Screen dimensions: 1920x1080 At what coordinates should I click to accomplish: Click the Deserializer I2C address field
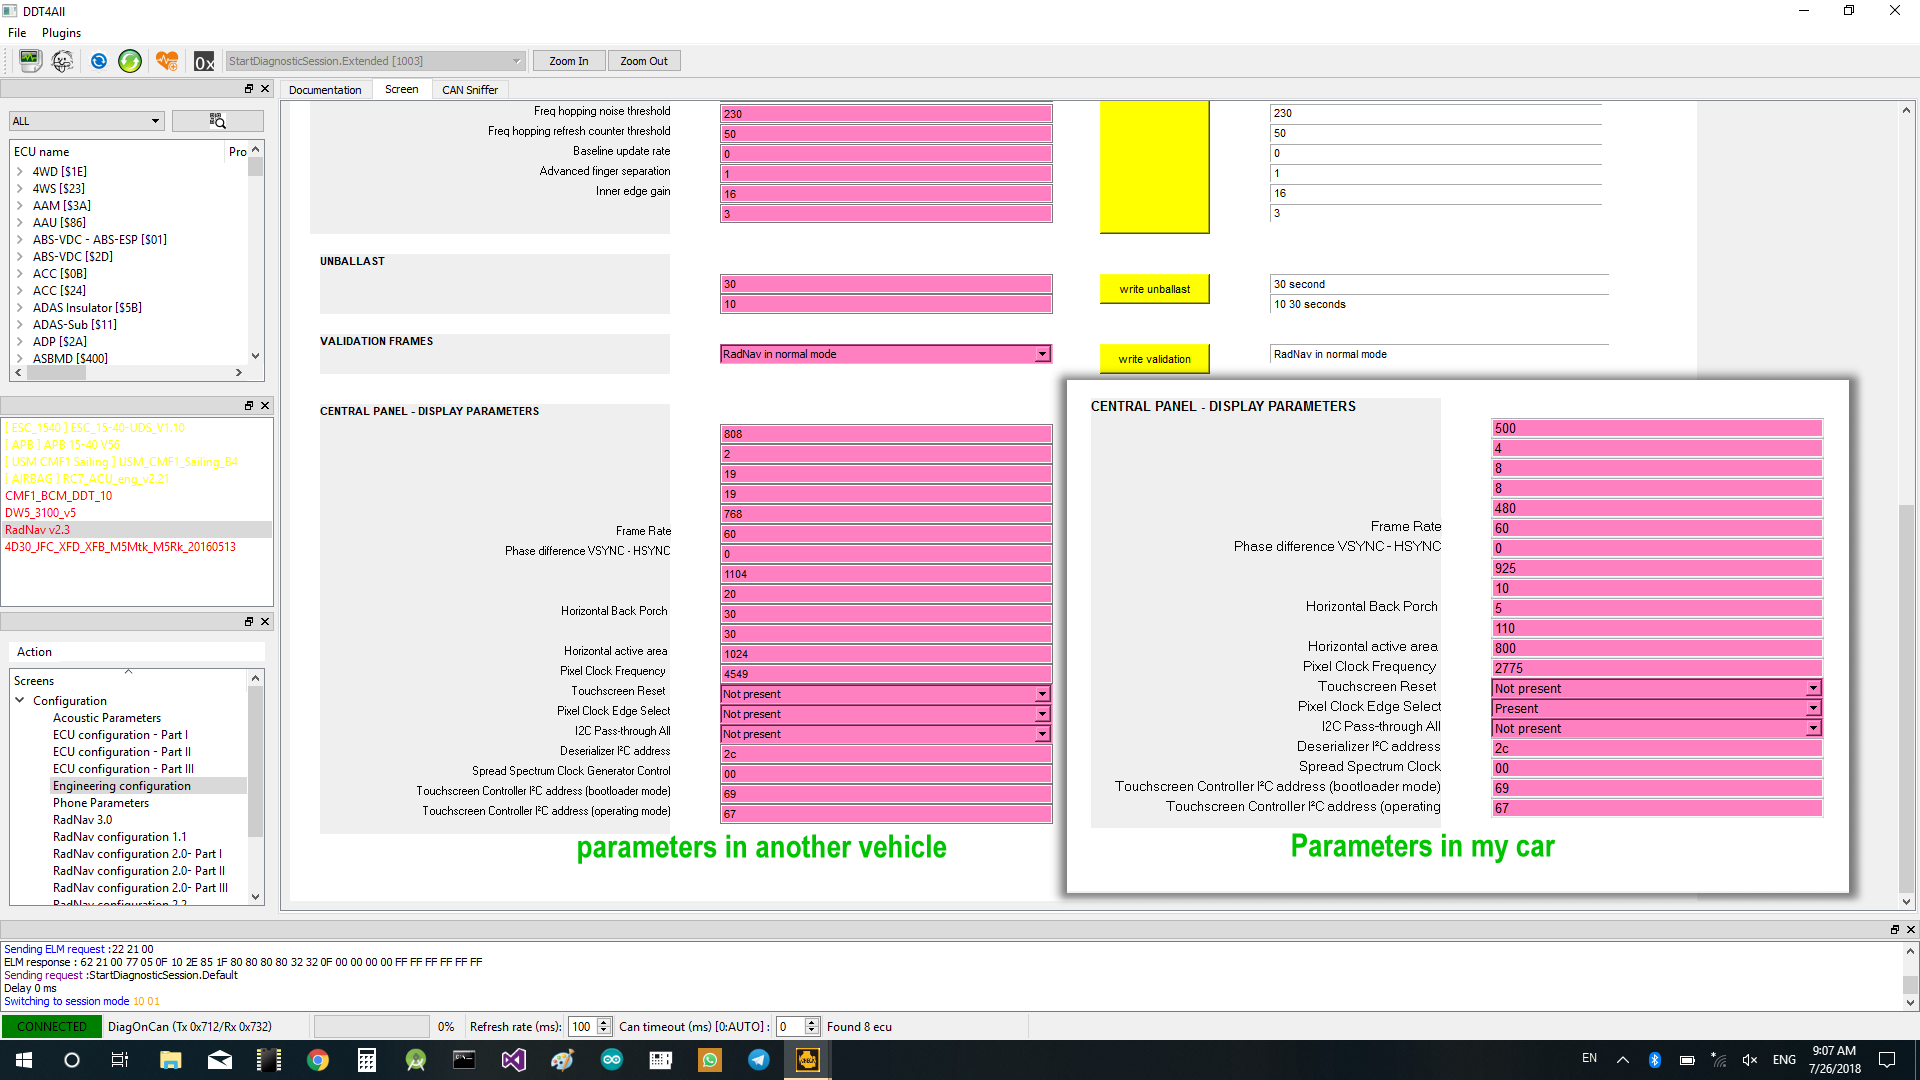coord(886,754)
